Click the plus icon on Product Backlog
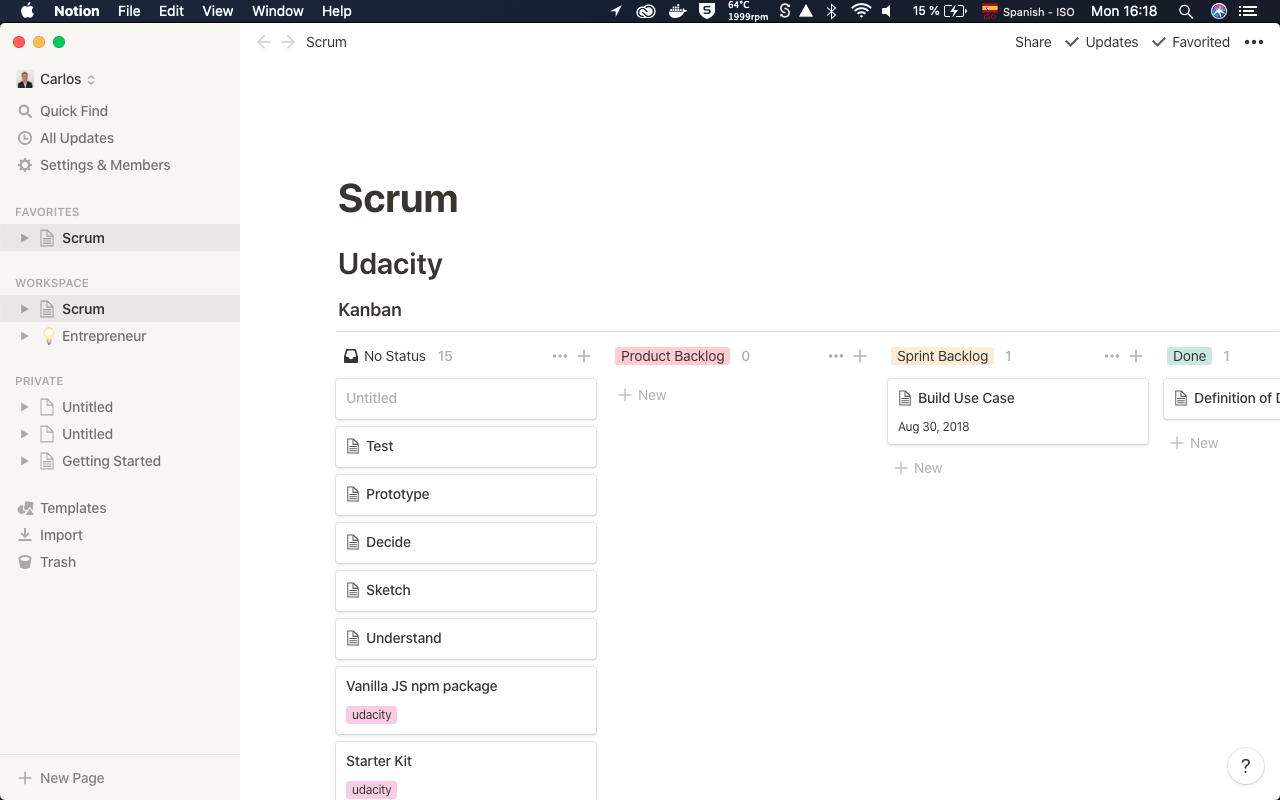This screenshot has height=800, width=1280. [x=860, y=356]
